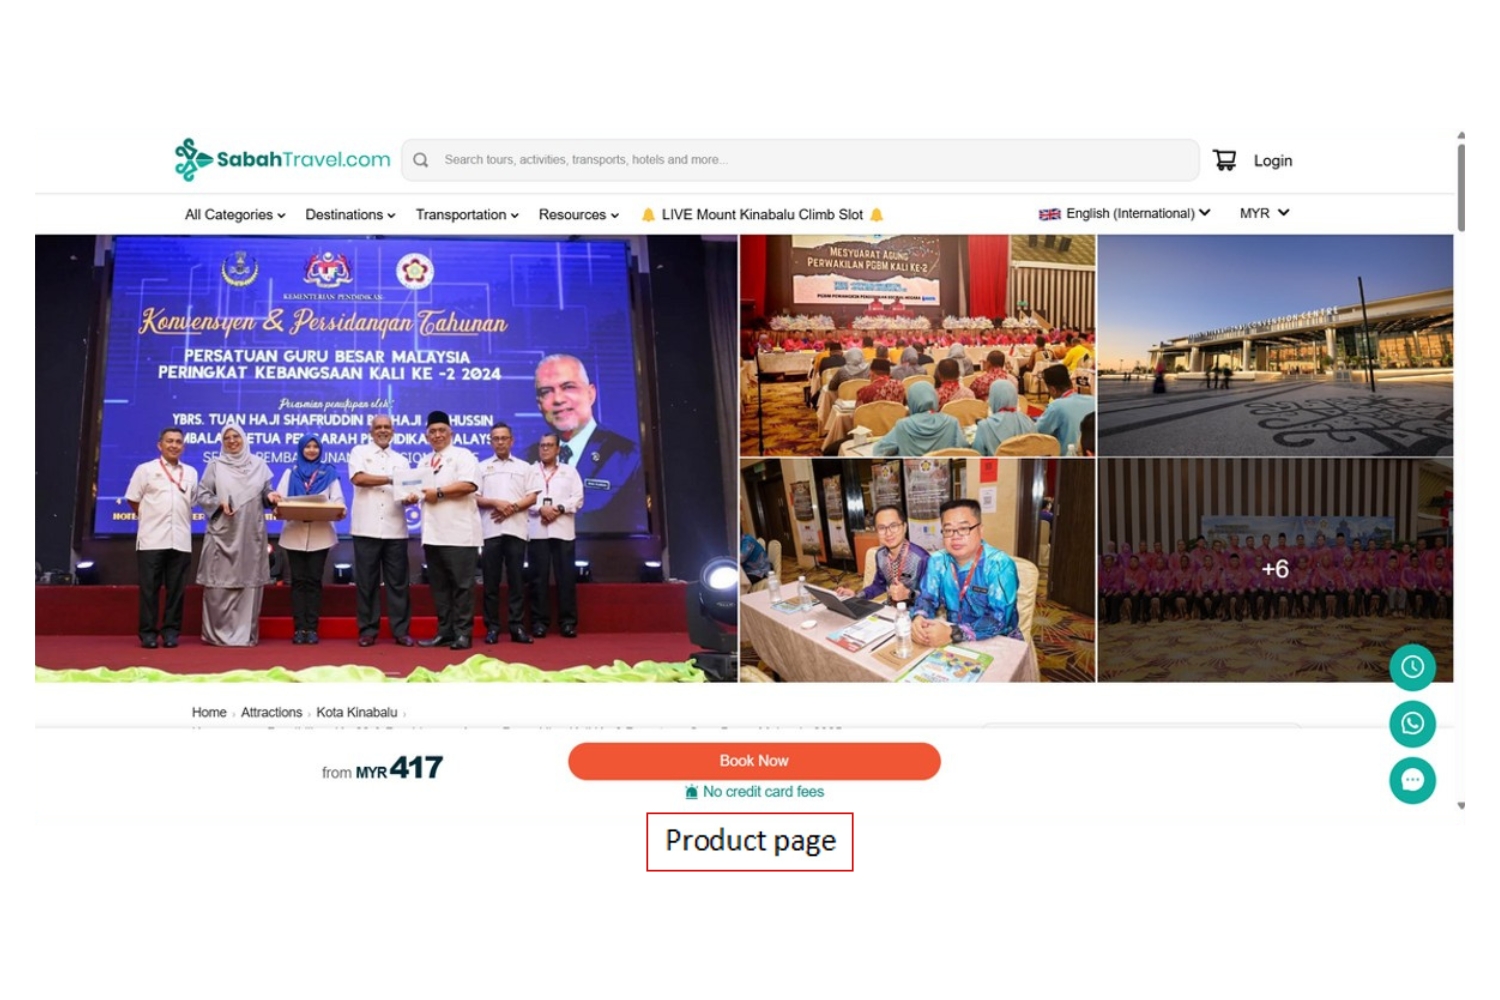Open the live chat bubble button
The height and width of the screenshot is (1000, 1500).
[1412, 781]
